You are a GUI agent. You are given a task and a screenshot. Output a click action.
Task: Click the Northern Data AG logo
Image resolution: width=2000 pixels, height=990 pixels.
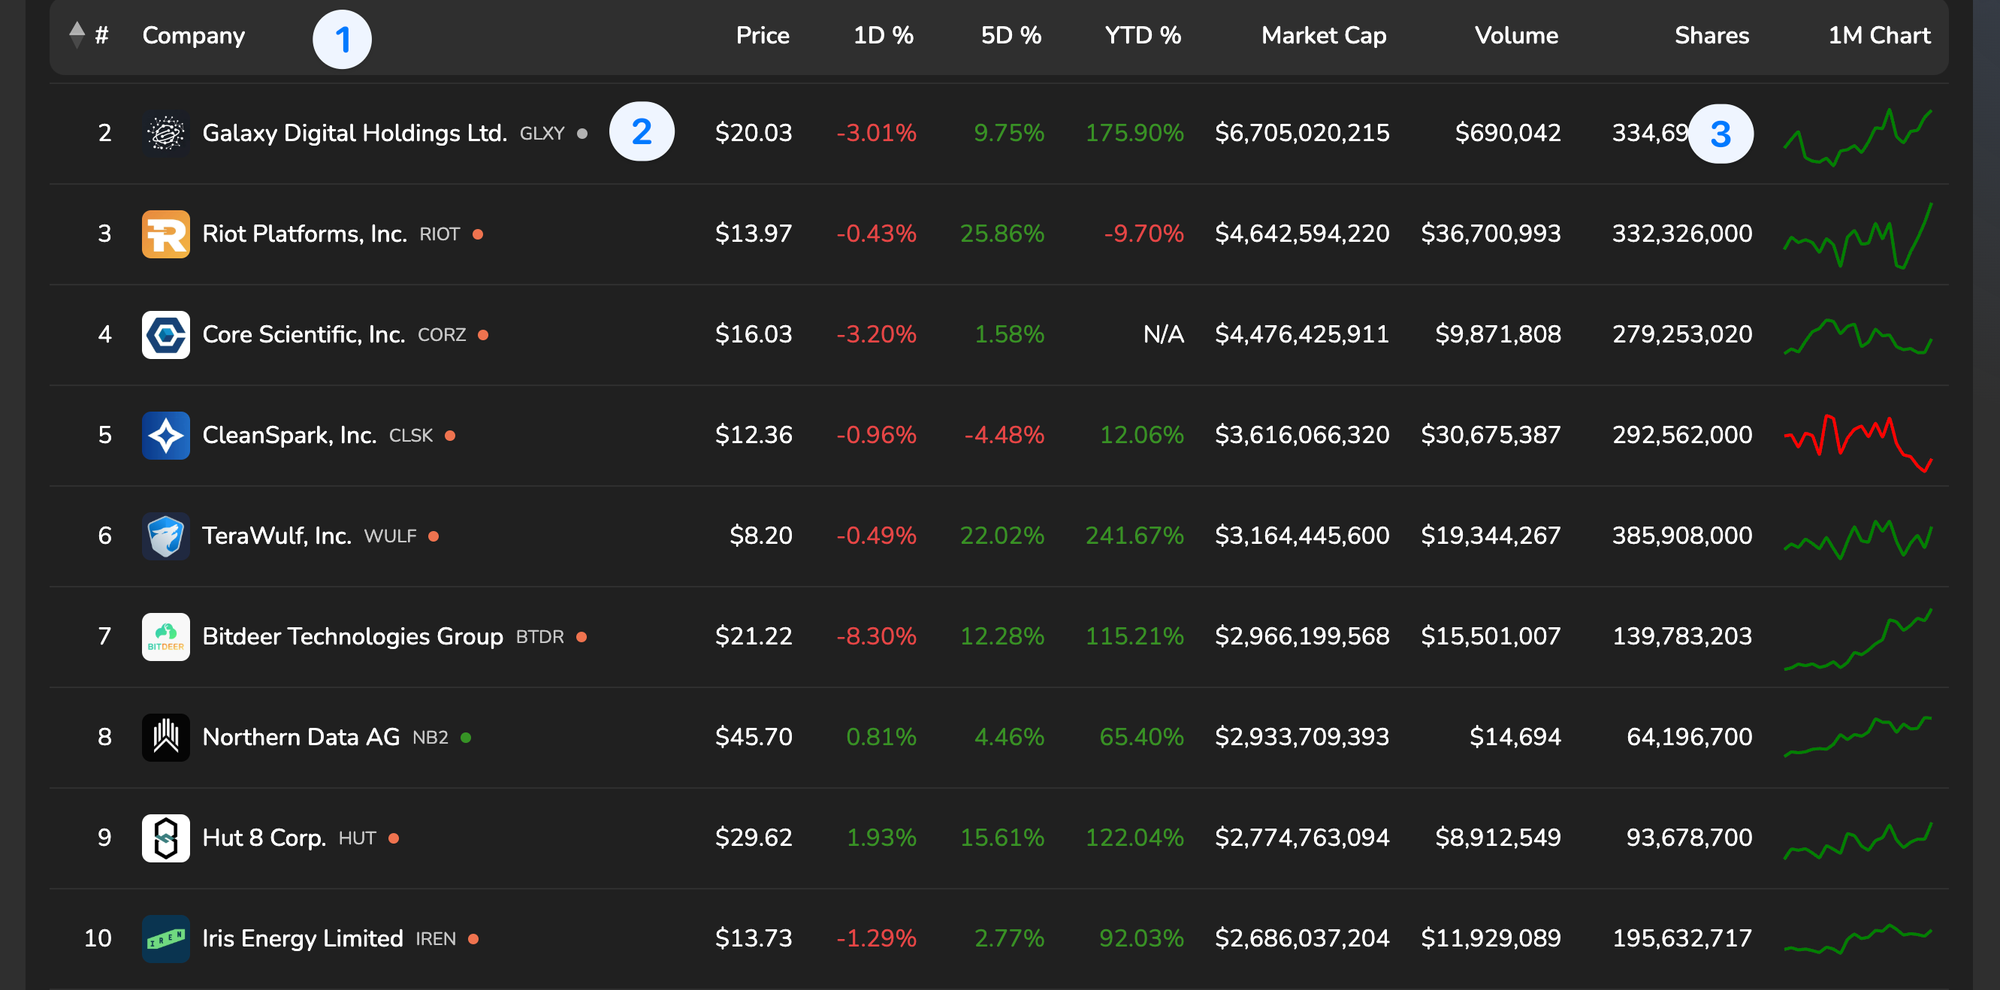[166, 738]
